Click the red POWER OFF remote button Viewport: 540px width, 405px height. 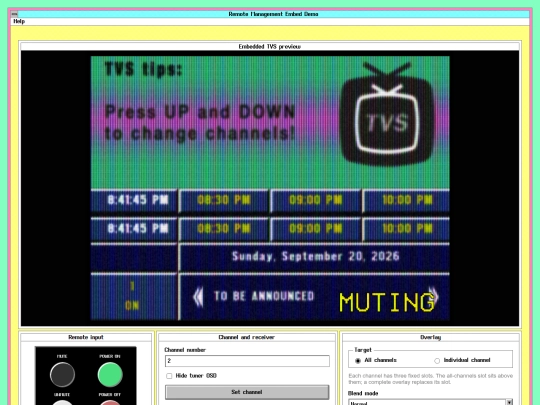pos(110,403)
